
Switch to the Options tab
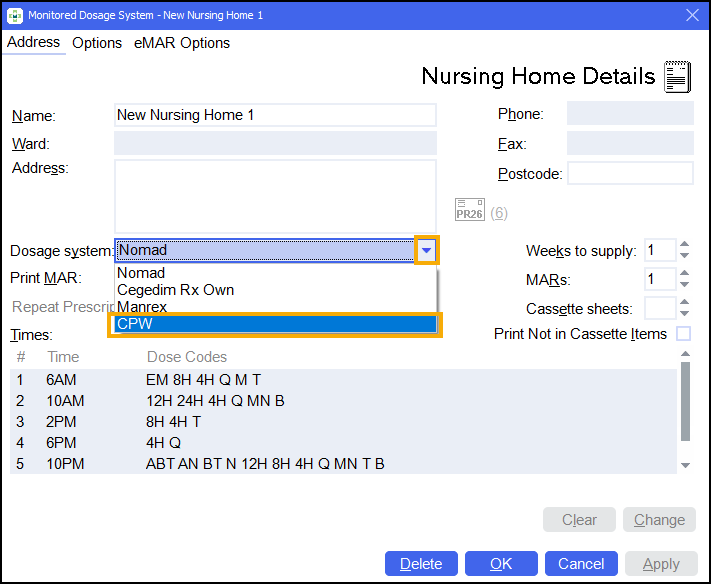[97, 43]
